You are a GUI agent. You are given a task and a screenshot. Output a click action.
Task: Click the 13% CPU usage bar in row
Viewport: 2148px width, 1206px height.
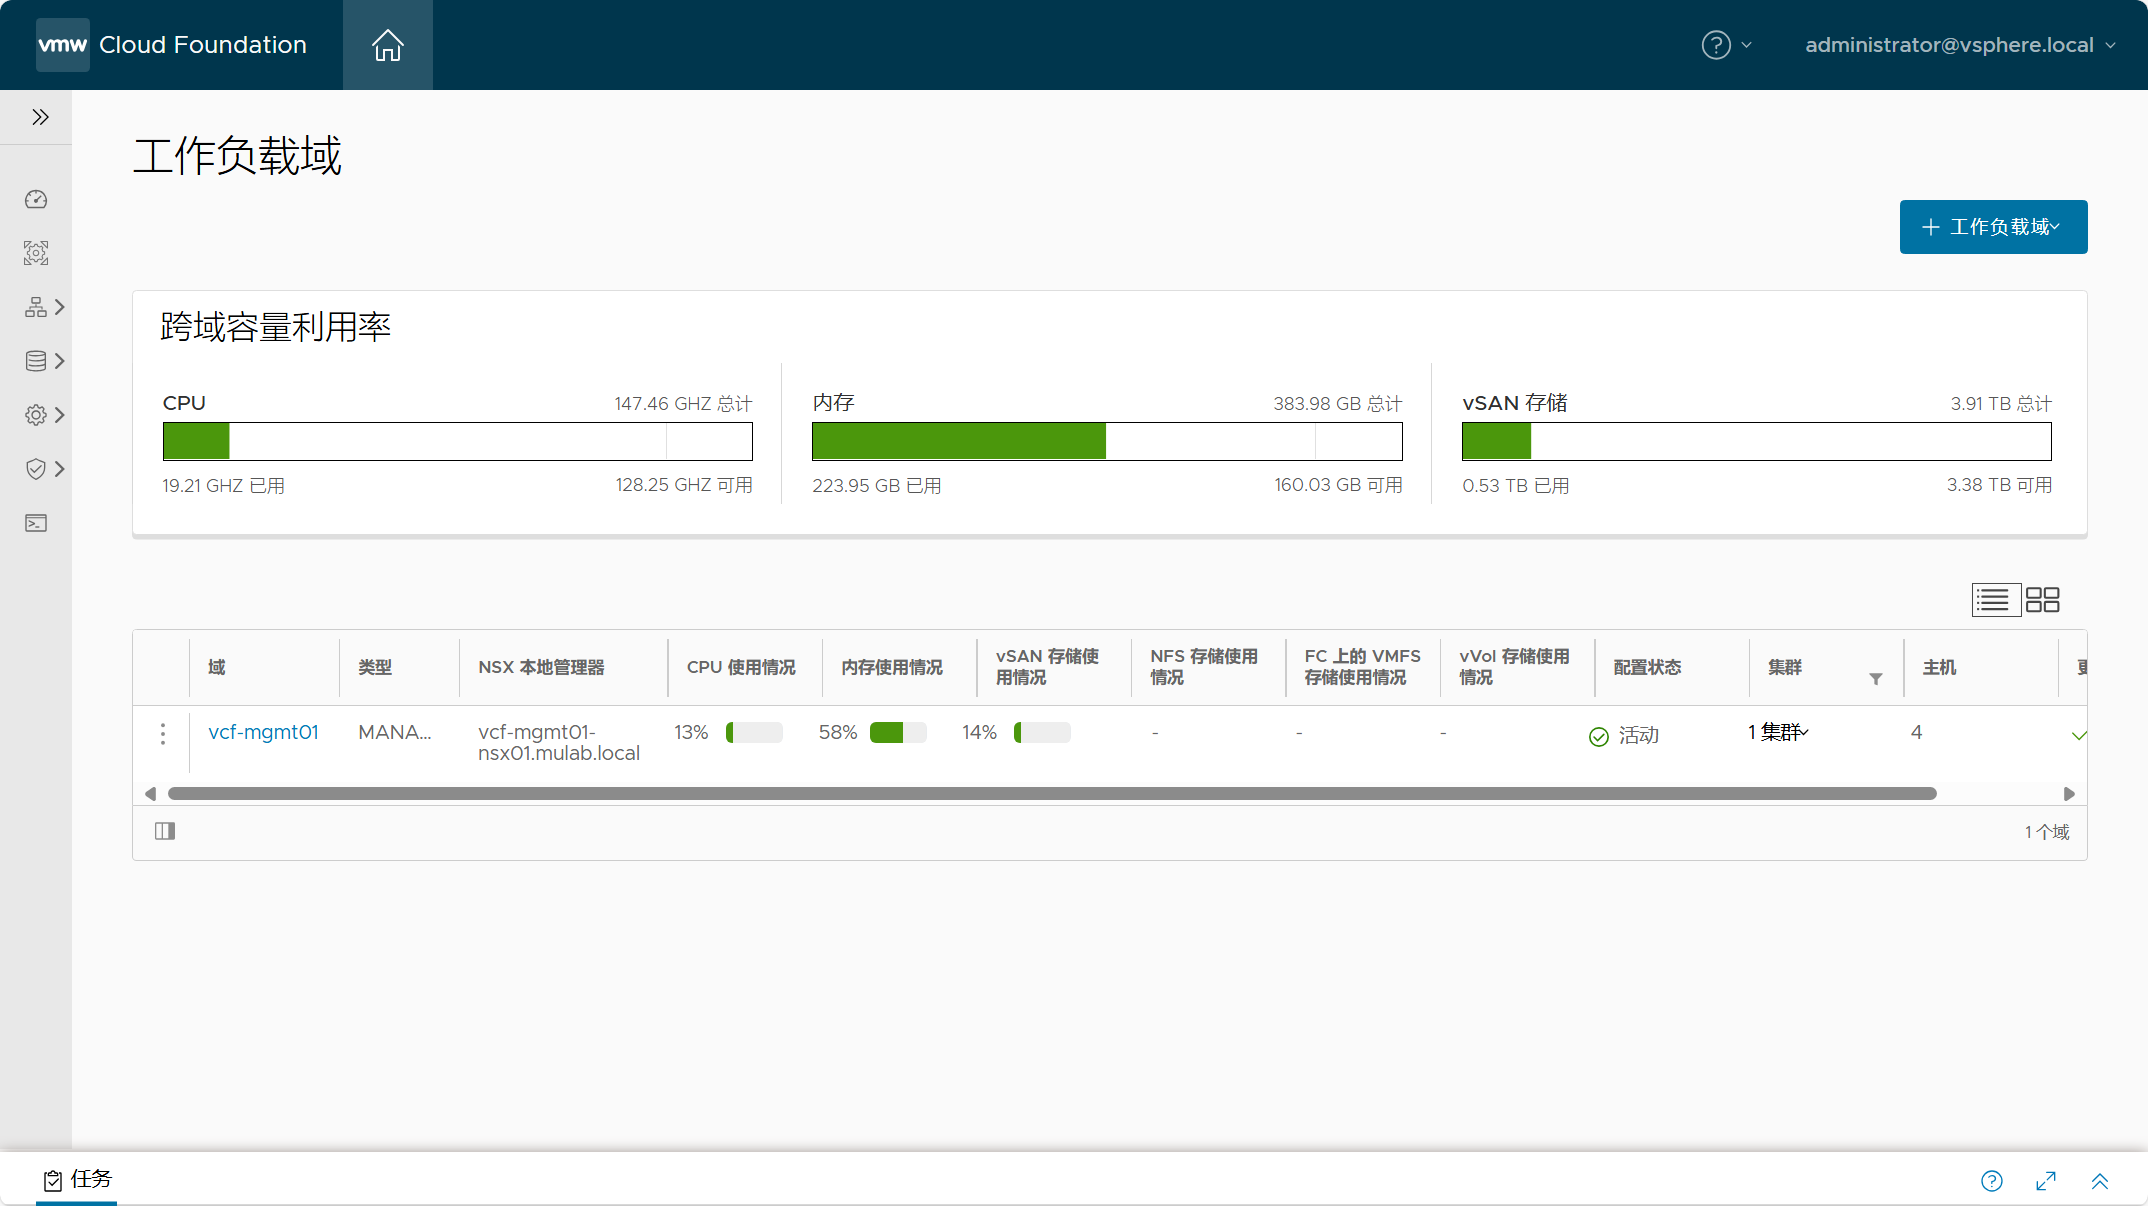pyautogui.click(x=754, y=733)
